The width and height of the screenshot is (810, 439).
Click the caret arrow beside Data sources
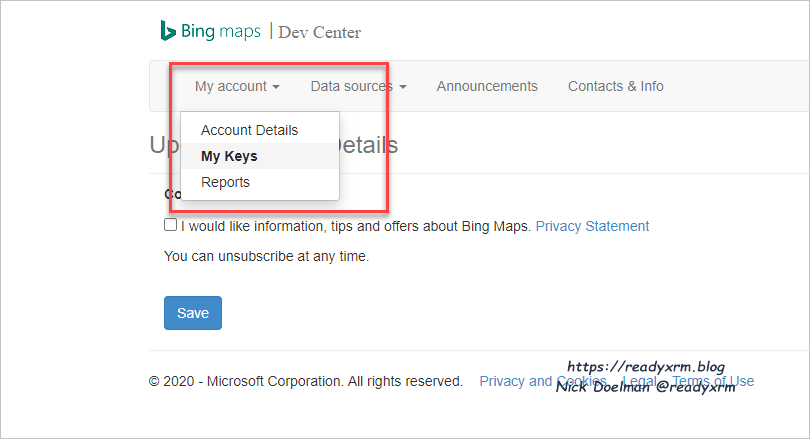[x=403, y=87]
